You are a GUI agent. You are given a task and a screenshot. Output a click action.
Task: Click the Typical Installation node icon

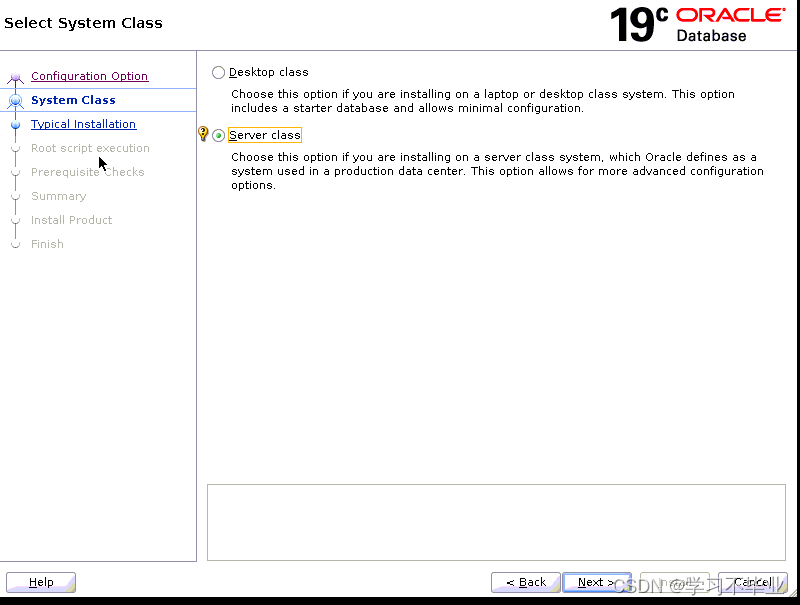15,124
